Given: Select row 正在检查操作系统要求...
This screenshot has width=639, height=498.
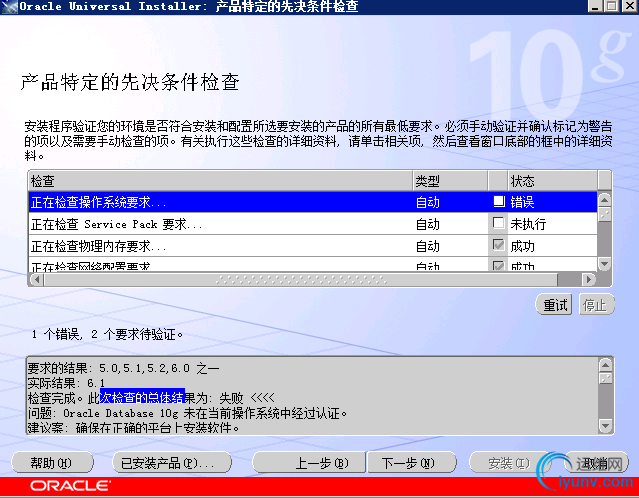Looking at the screenshot, I should point(313,202).
